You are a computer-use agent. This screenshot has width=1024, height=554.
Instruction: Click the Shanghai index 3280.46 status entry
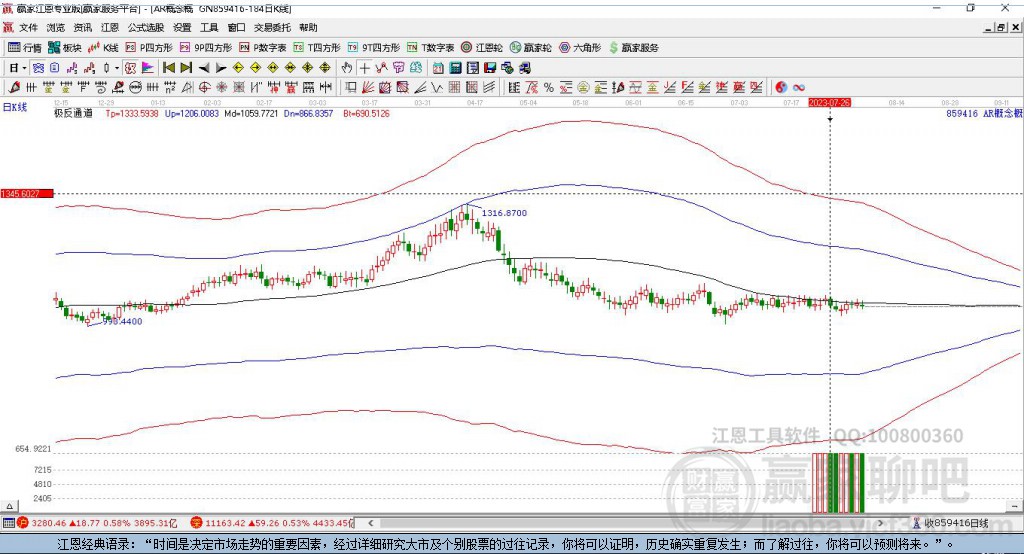click(97, 523)
